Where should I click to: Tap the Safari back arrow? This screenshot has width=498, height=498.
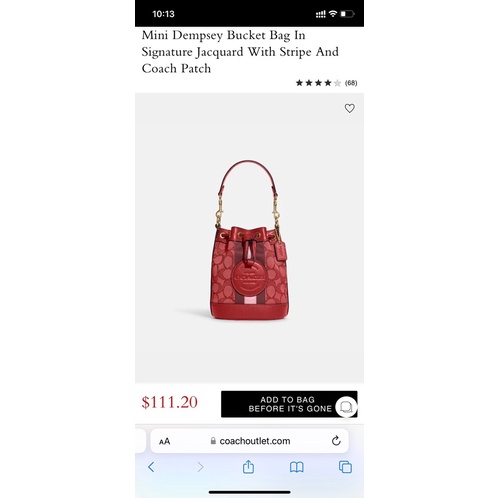[151, 467]
